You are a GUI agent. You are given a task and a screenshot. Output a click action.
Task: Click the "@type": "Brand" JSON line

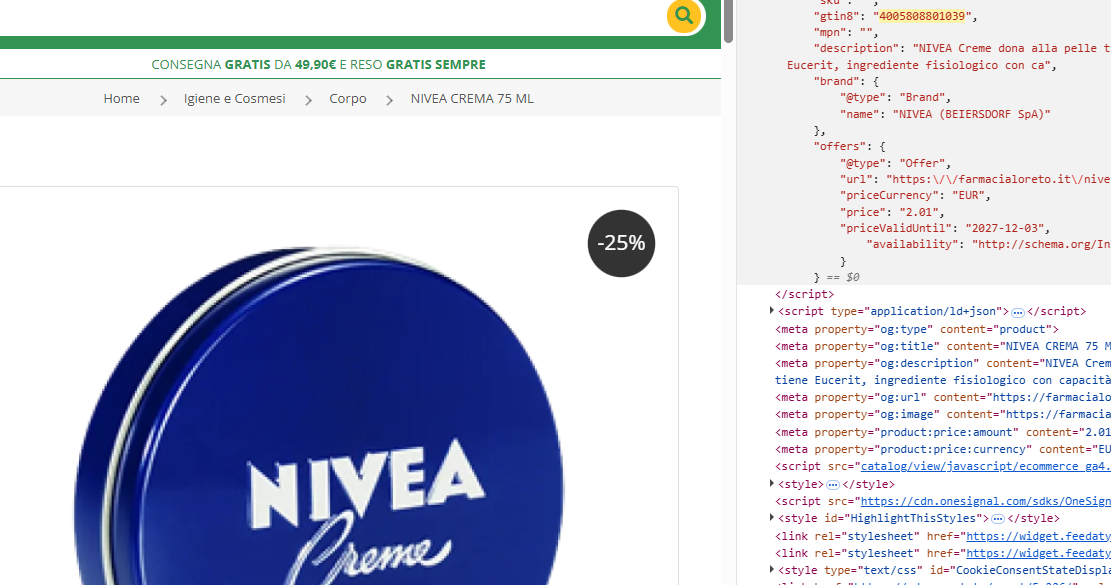point(896,97)
